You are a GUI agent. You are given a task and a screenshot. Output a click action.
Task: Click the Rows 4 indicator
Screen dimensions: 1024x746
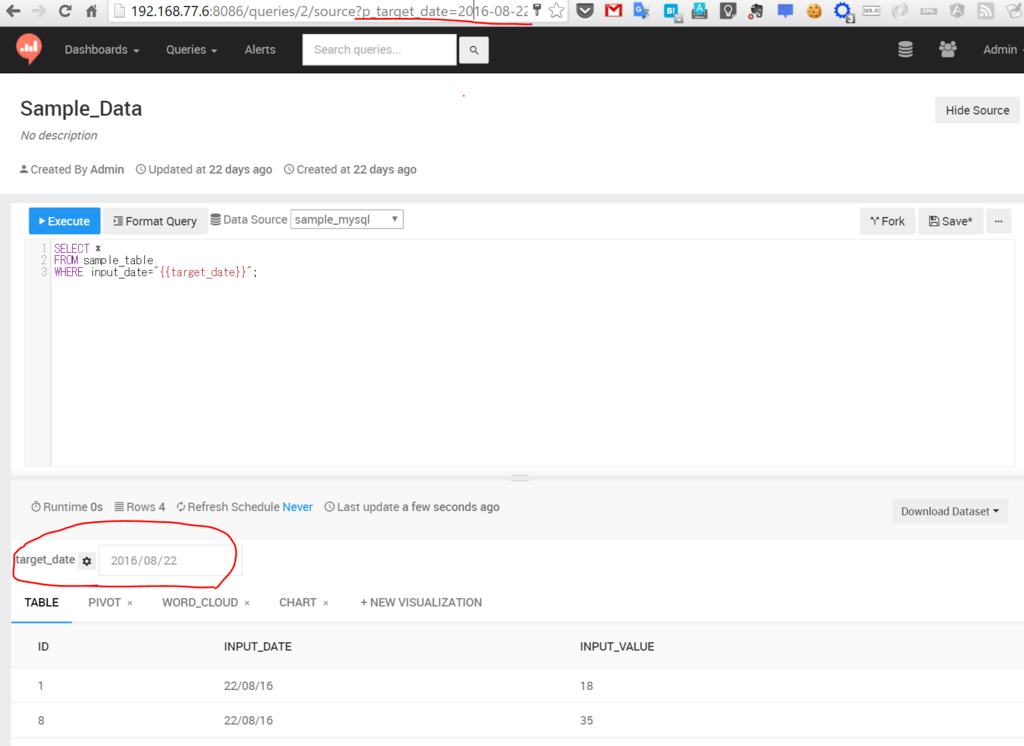click(x=140, y=507)
